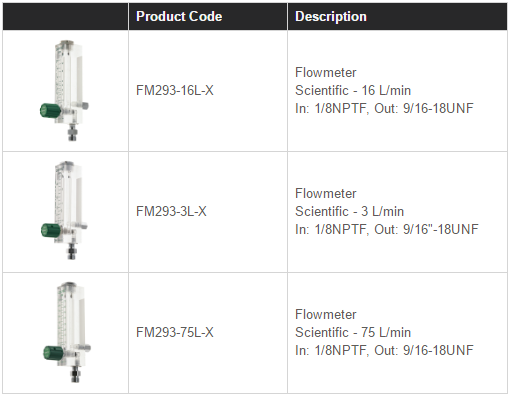The image size is (511, 399).
Task: Click the word Flowmeter in the first row
Action: point(326,72)
